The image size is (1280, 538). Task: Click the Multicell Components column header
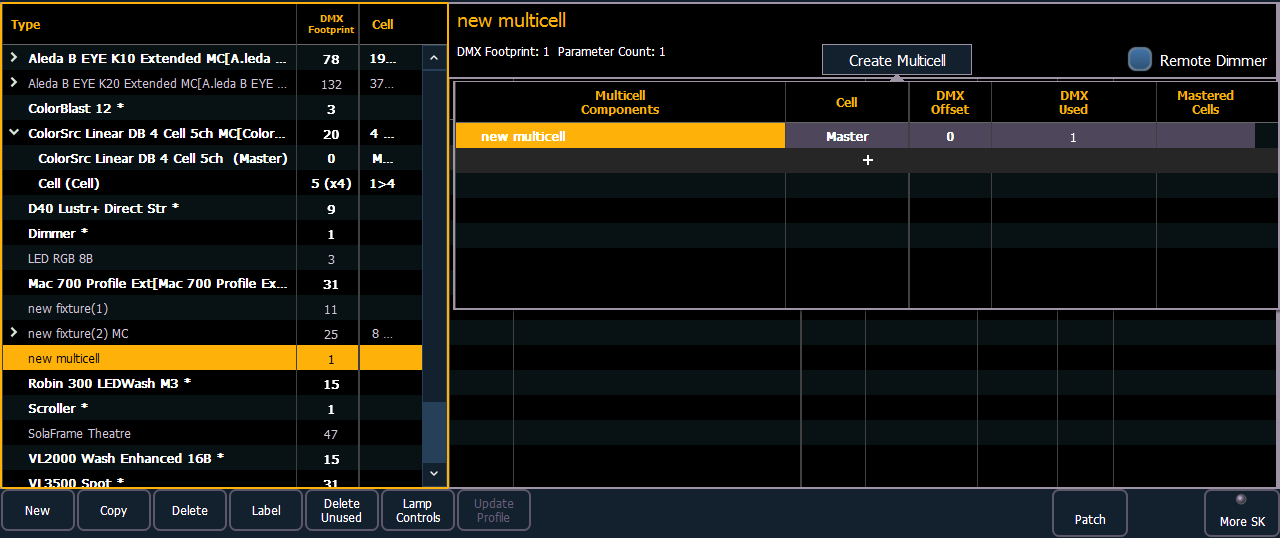tap(620, 103)
